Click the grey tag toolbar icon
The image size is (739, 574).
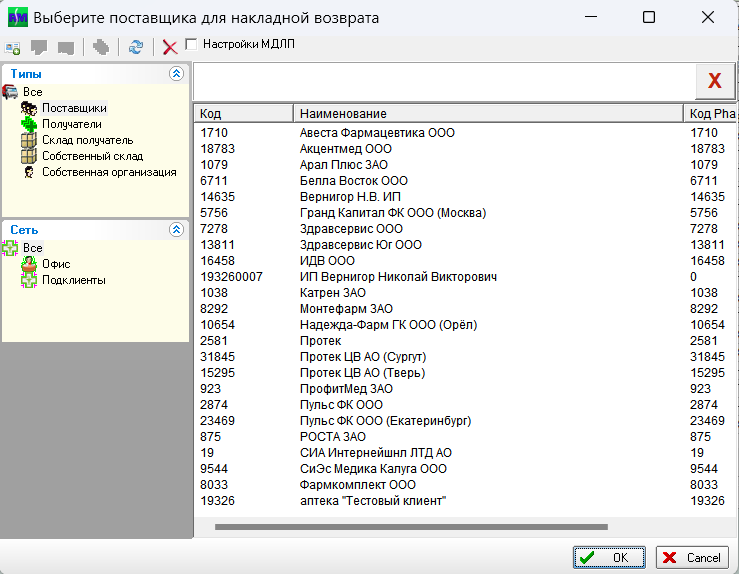point(101,47)
